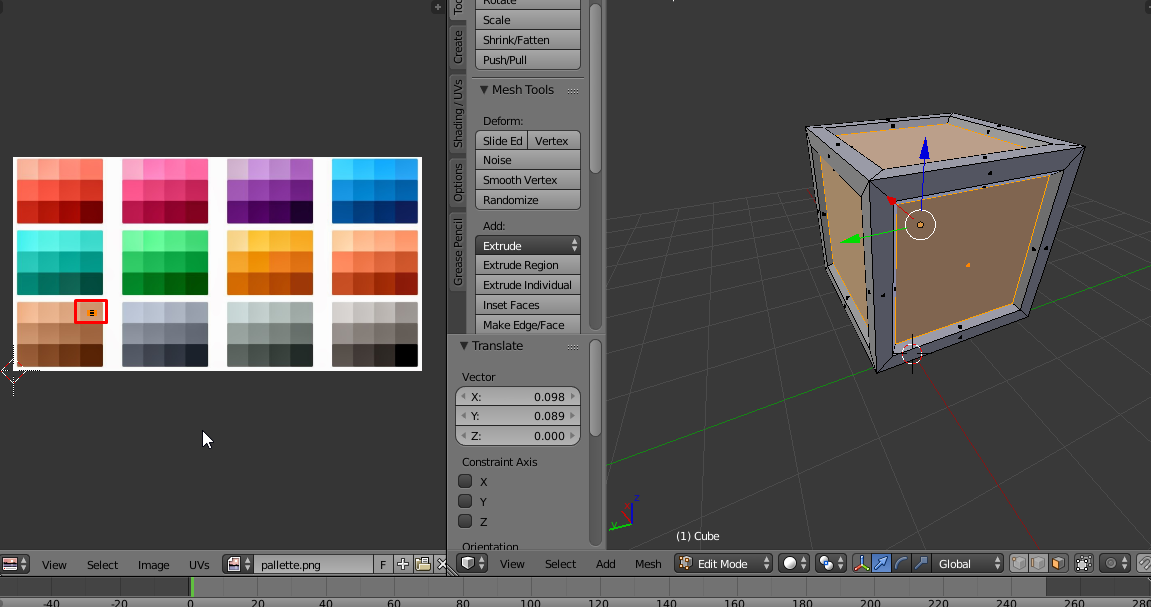Open the Global transform orientation dropdown
This screenshot has width=1151, height=607.
click(x=967, y=563)
